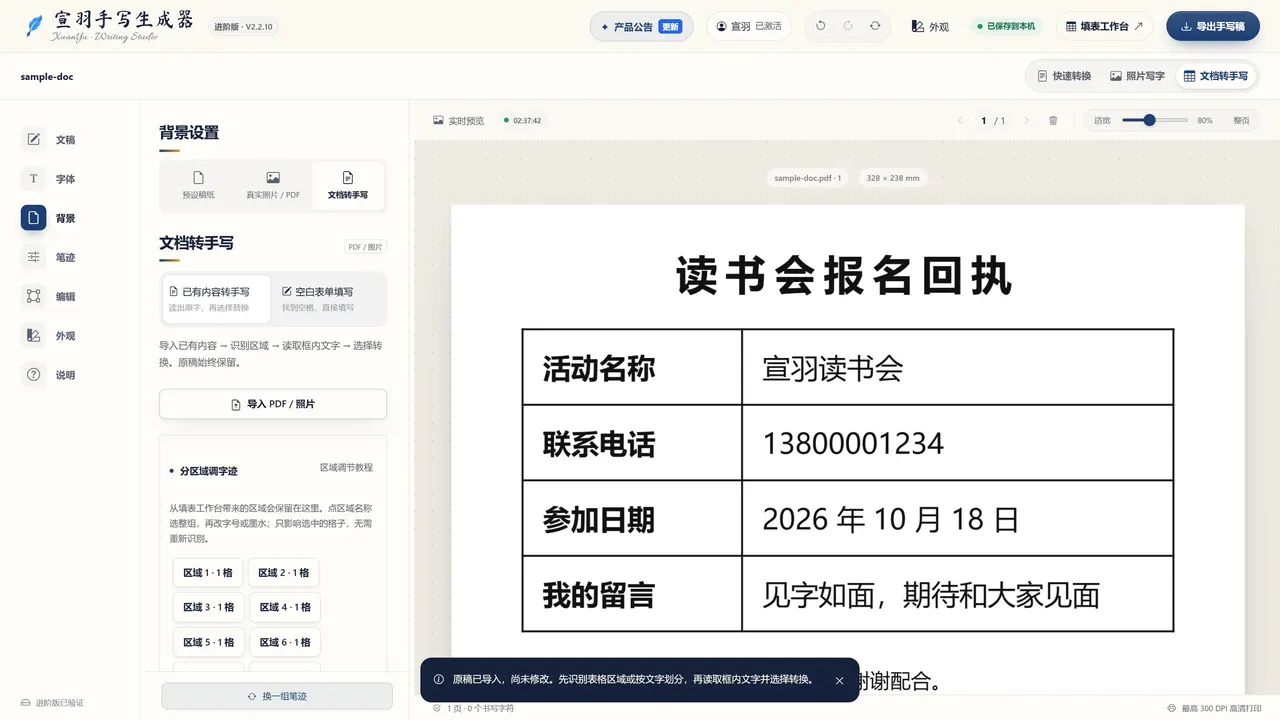Open 外观 appearance in top bar
This screenshot has height=720, width=1280.
[930, 27]
